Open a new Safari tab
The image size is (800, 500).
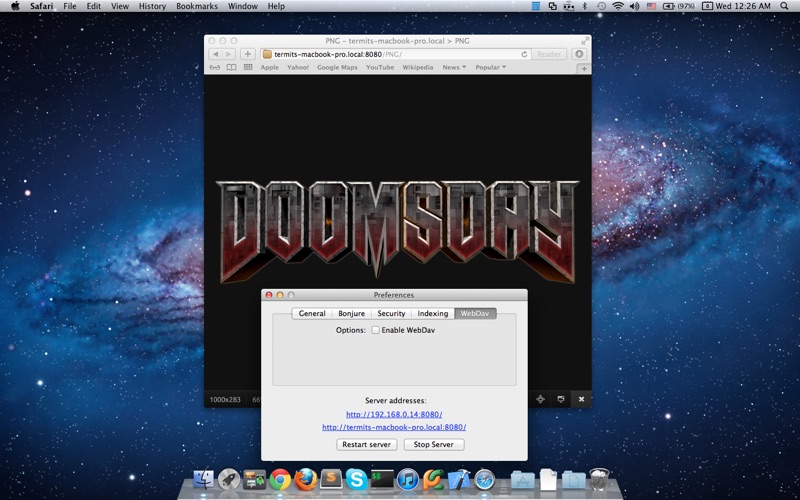pyautogui.click(x=584, y=68)
